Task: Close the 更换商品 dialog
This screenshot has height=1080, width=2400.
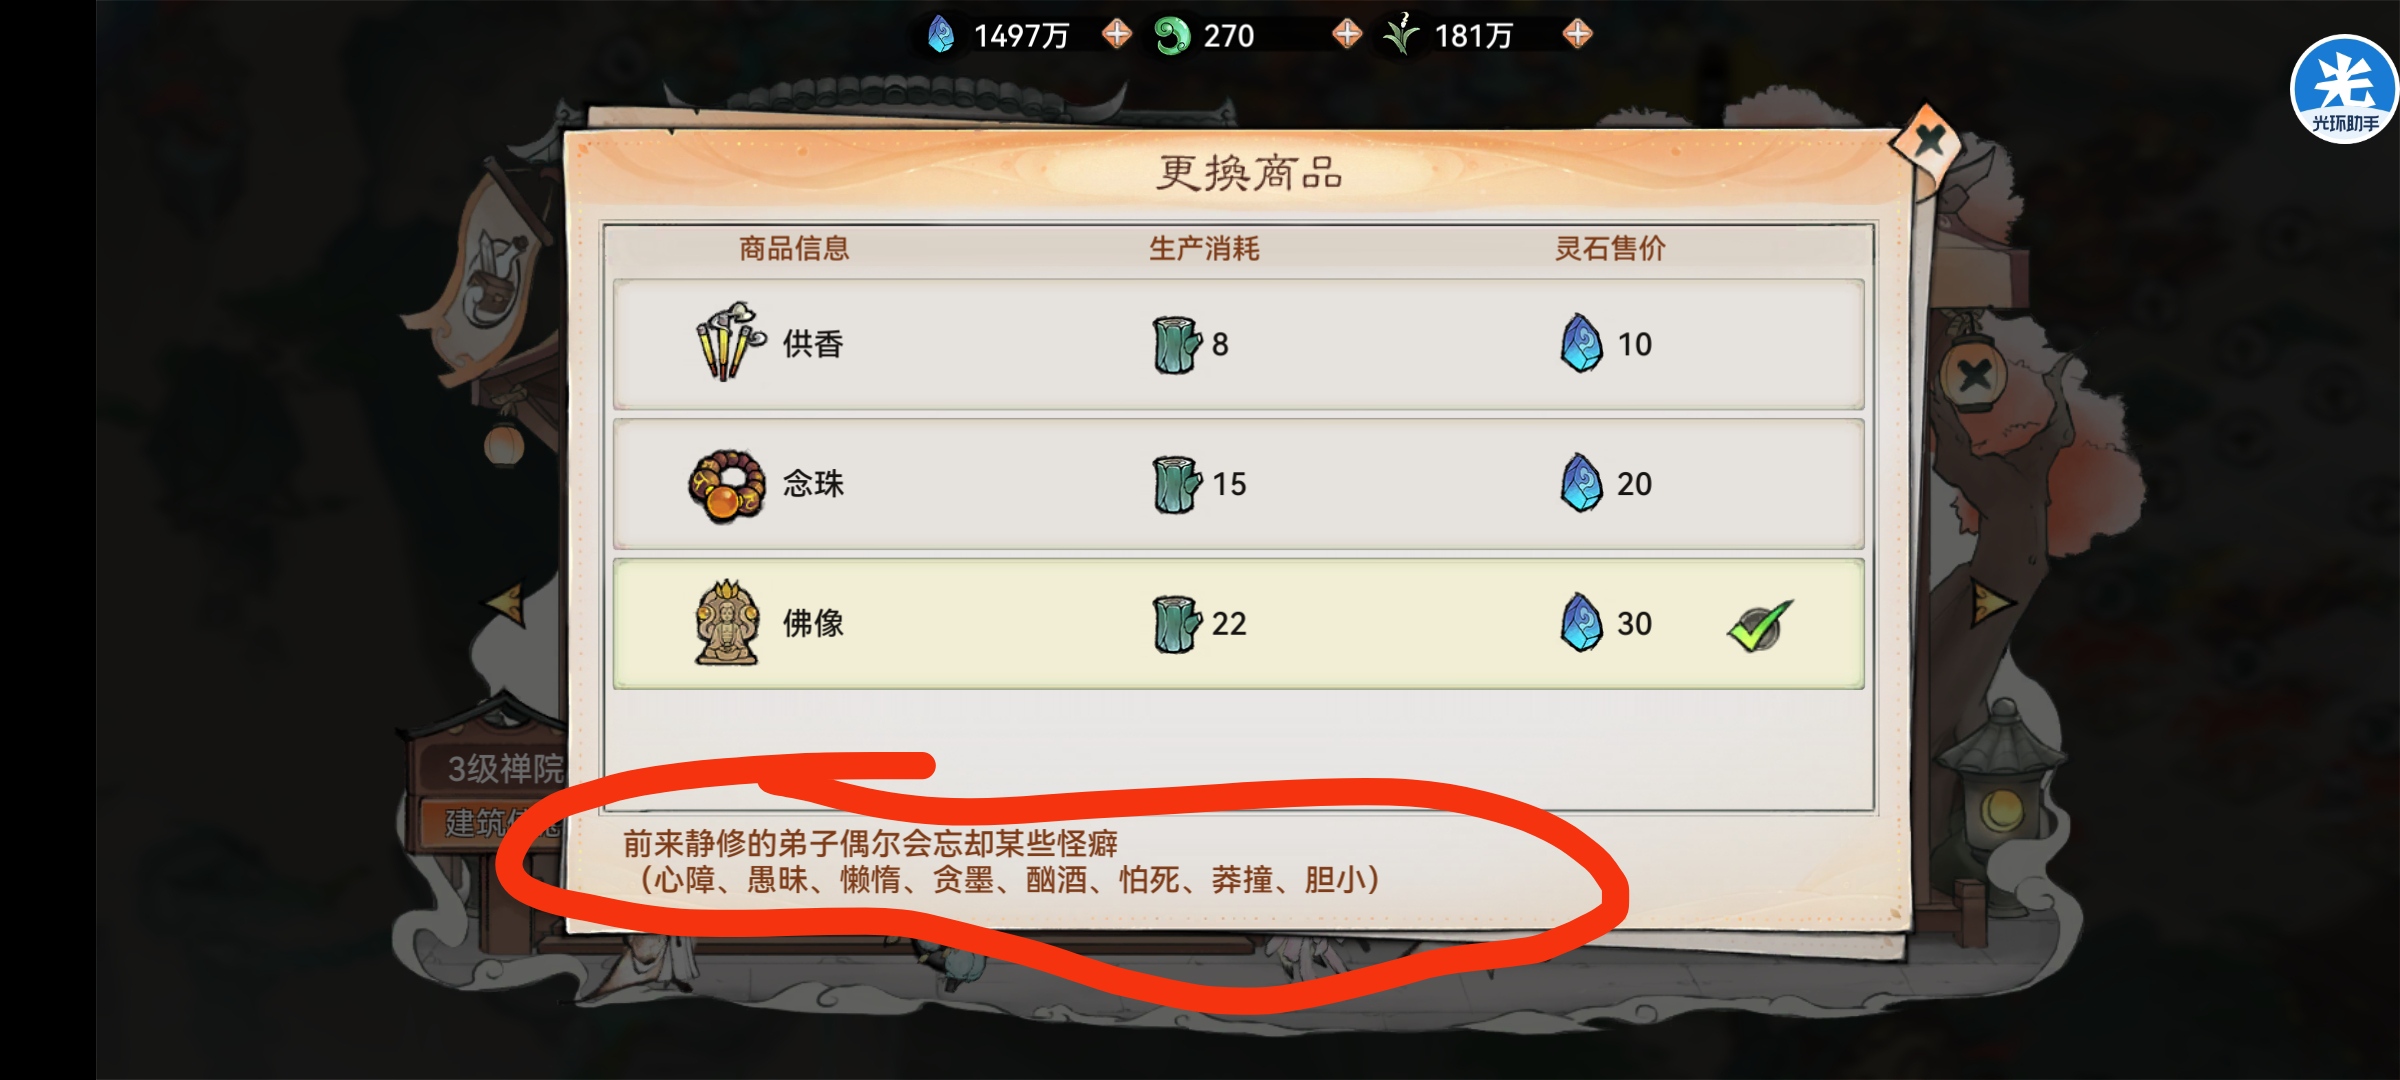Action: coord(1929,141)
